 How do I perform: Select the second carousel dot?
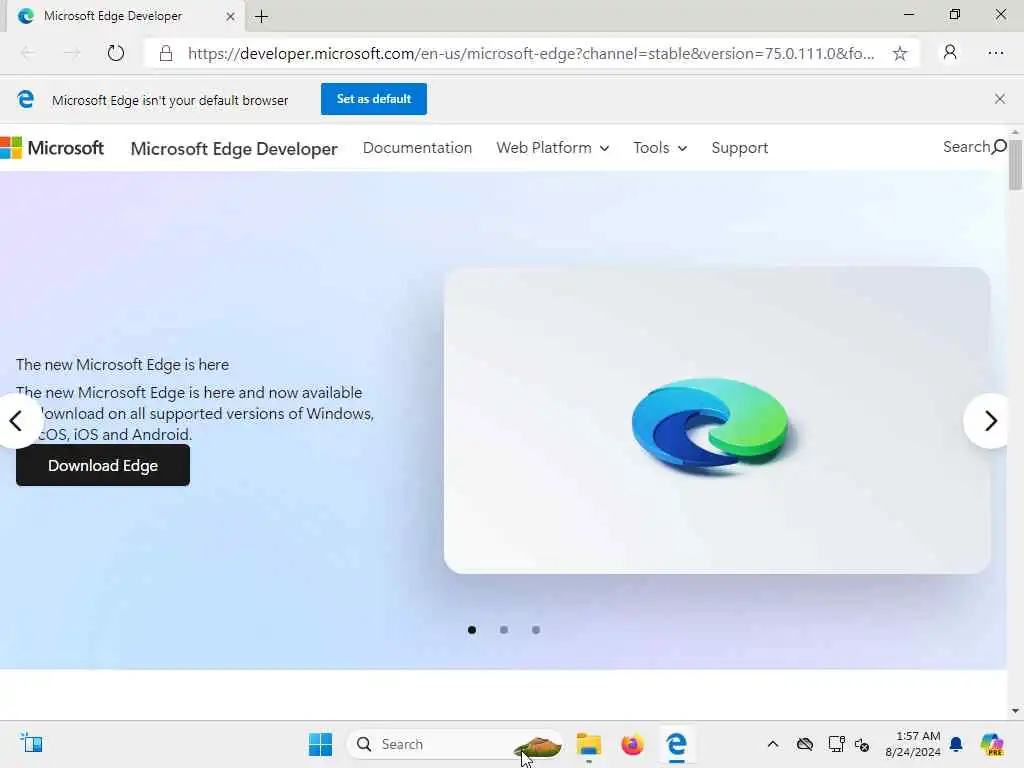pos(504,630)
